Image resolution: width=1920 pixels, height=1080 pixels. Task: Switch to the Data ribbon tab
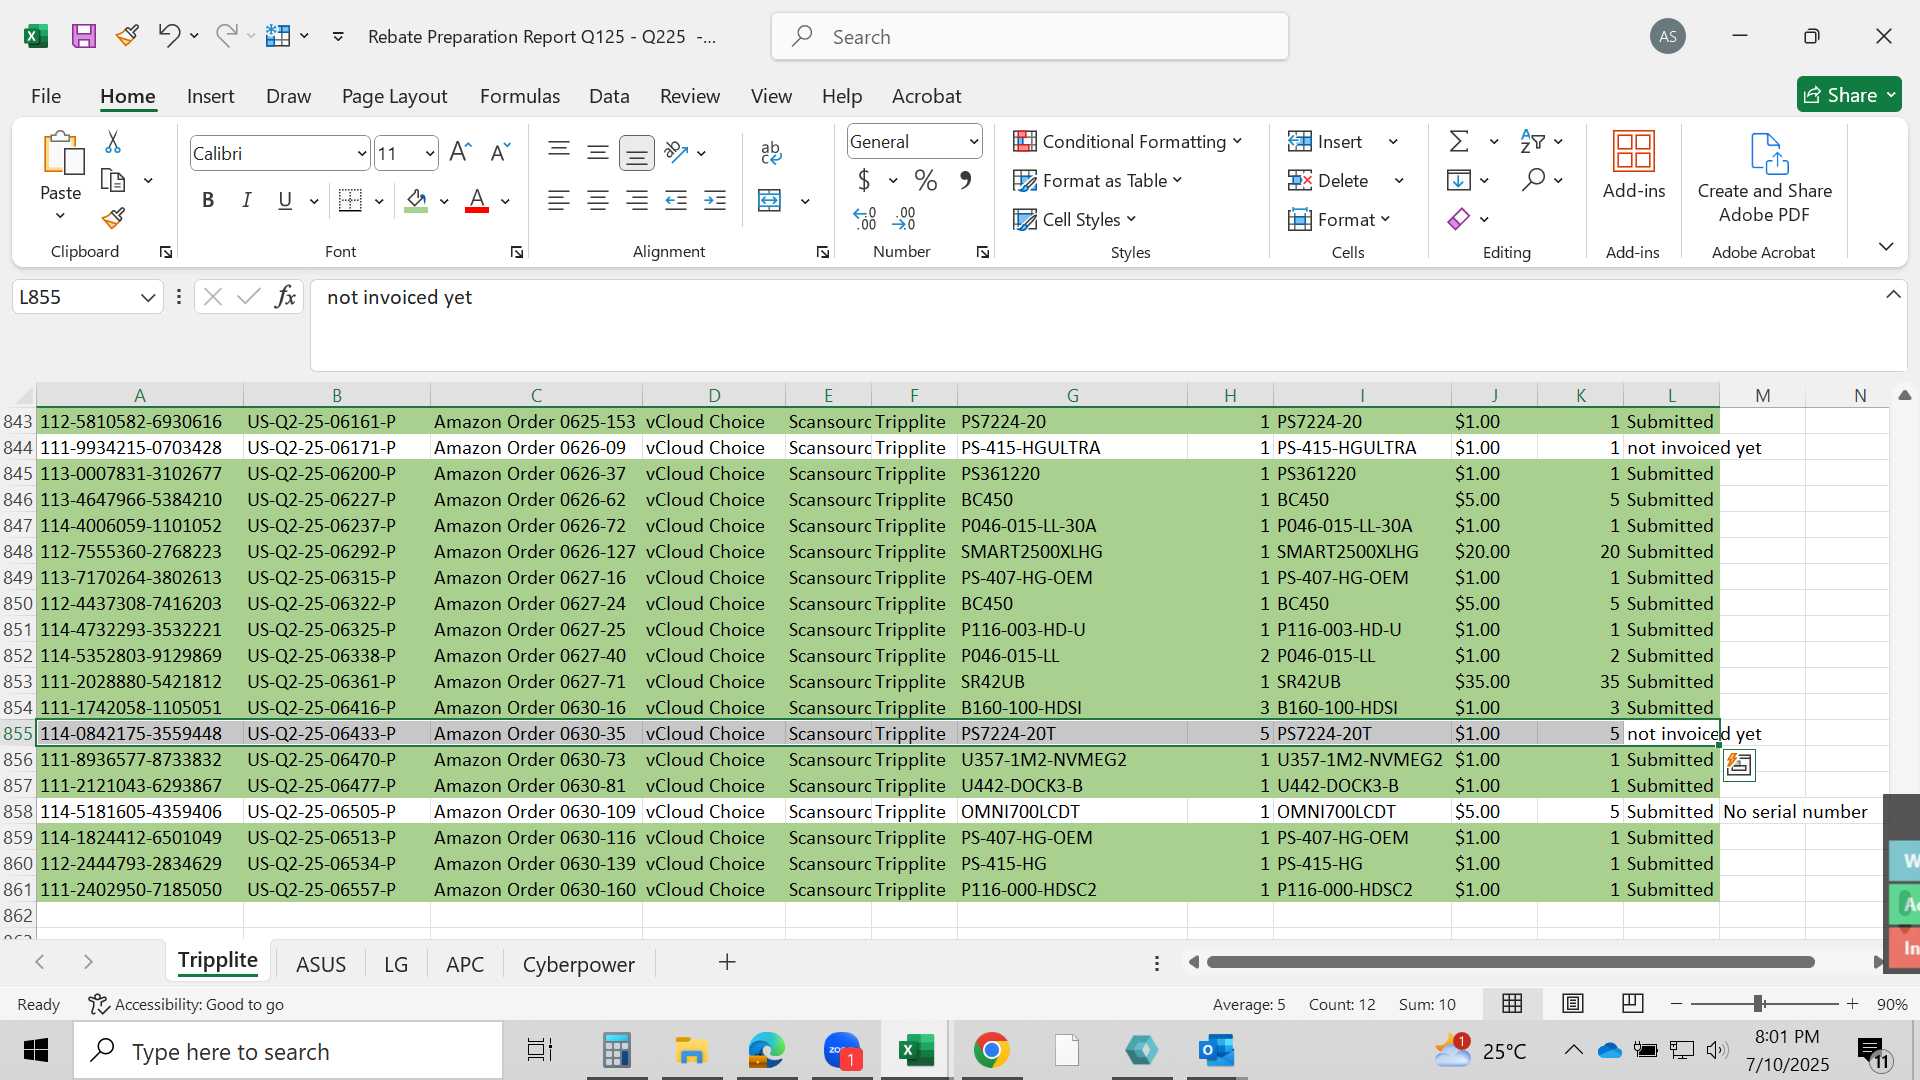pos(609,96)
